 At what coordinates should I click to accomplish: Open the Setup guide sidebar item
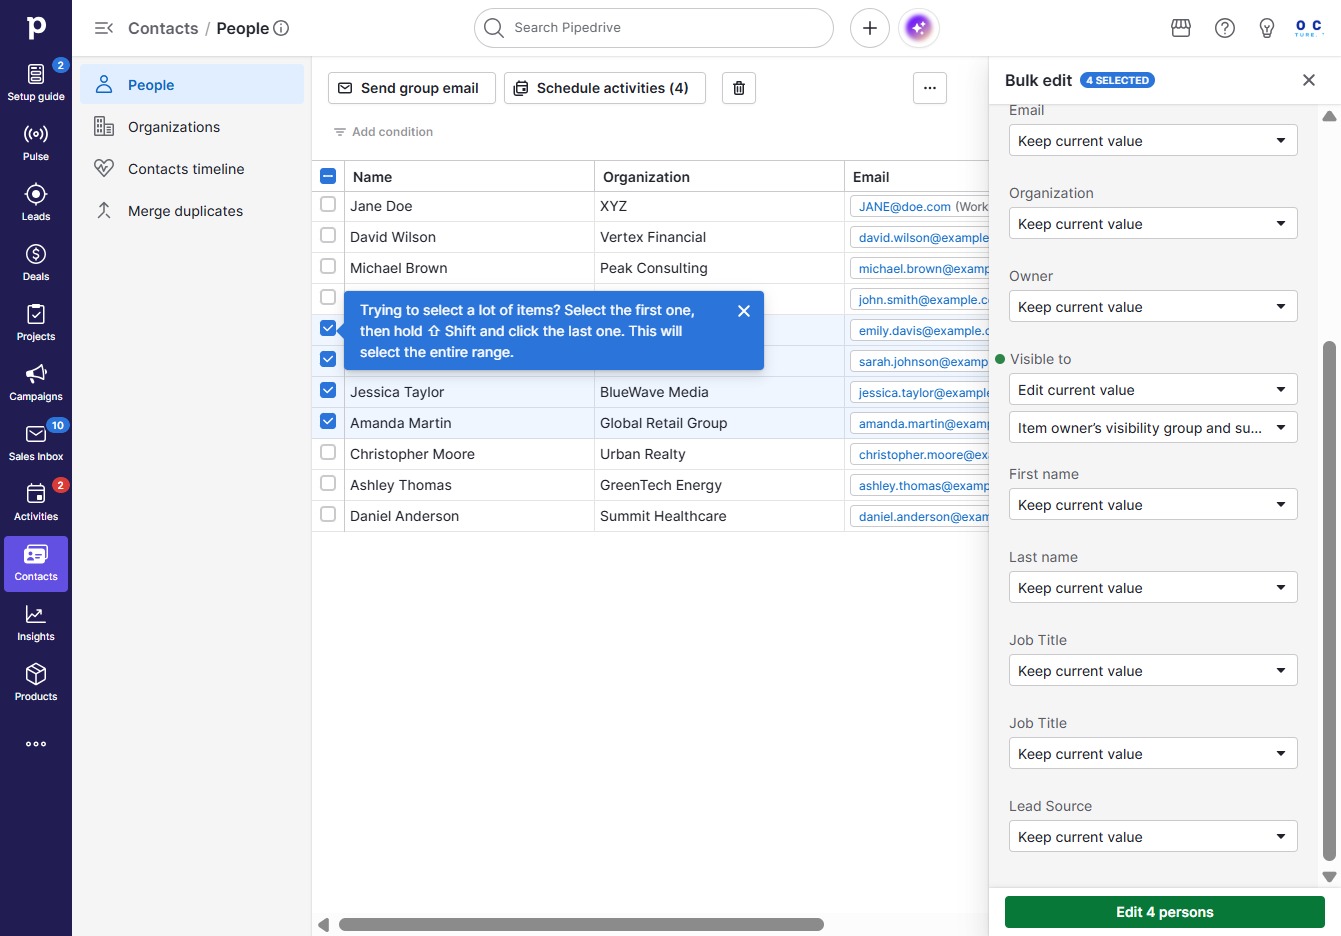point(36,82)
